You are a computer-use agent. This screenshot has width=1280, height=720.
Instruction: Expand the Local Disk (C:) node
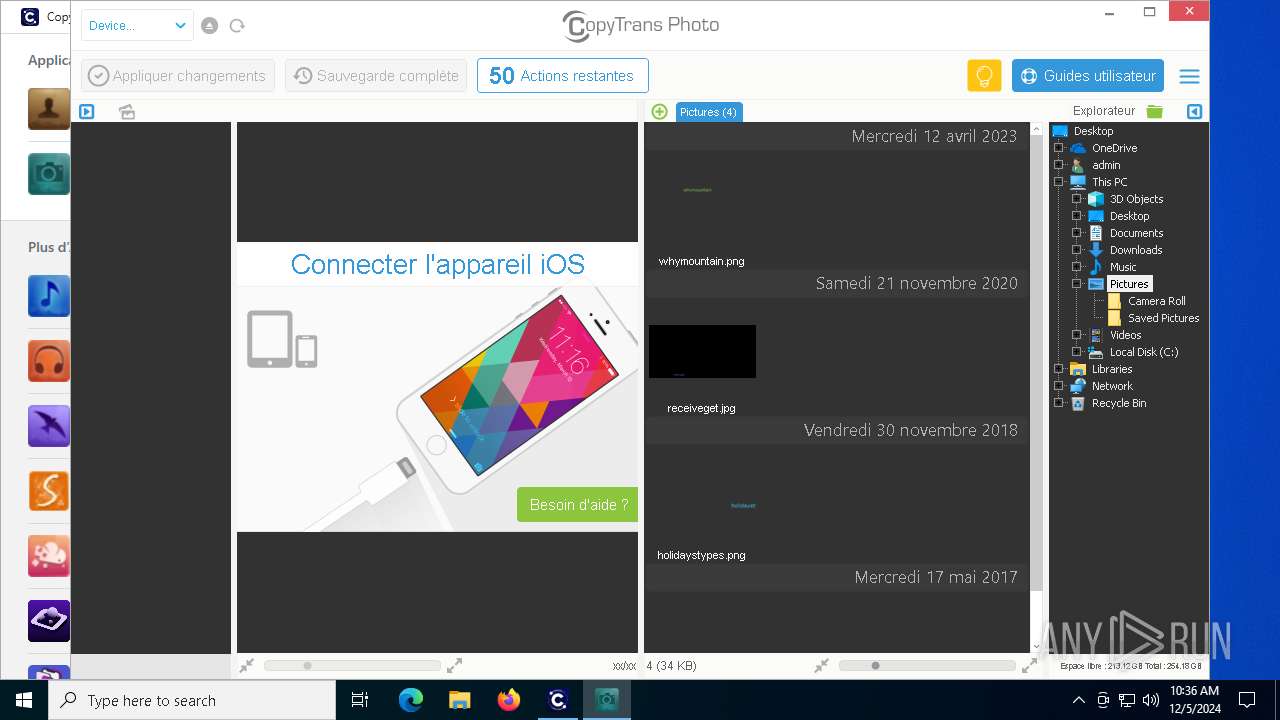[1077, 352]
